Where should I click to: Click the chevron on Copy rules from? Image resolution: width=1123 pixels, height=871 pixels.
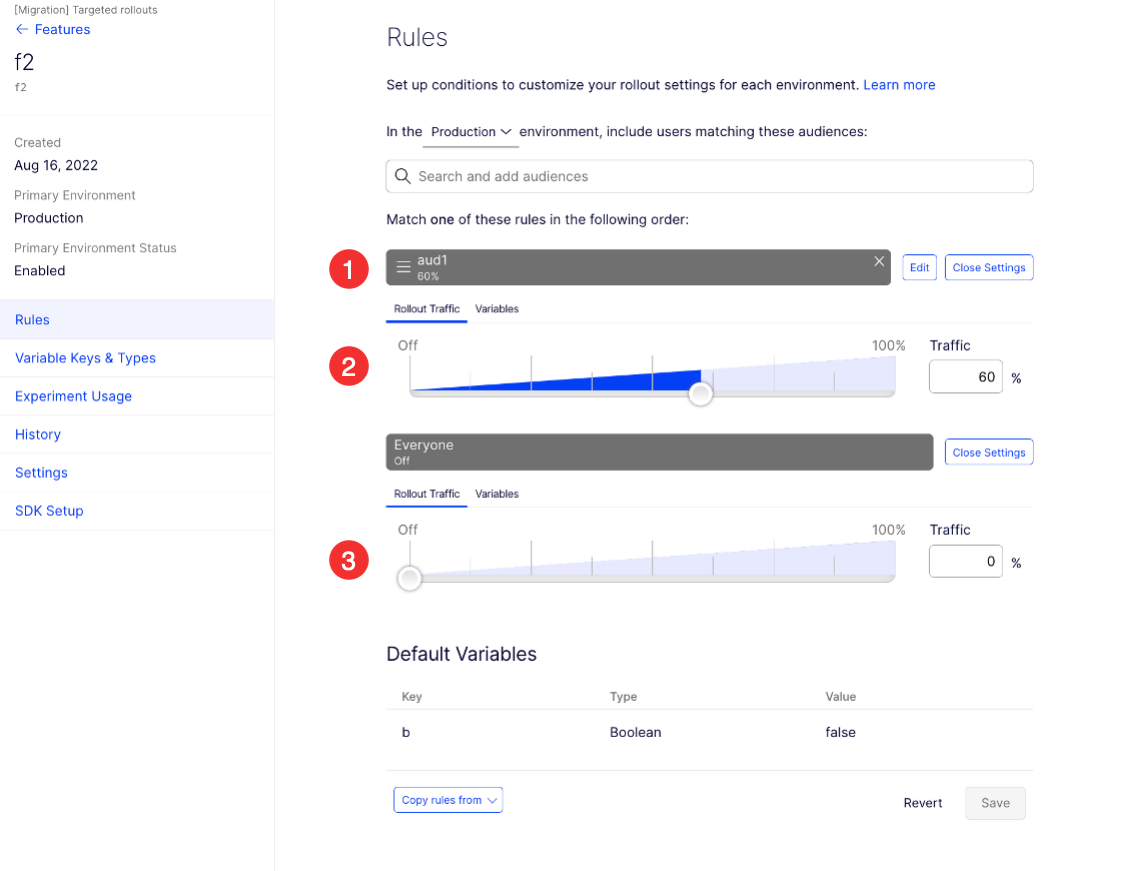(x=492, y=801)
